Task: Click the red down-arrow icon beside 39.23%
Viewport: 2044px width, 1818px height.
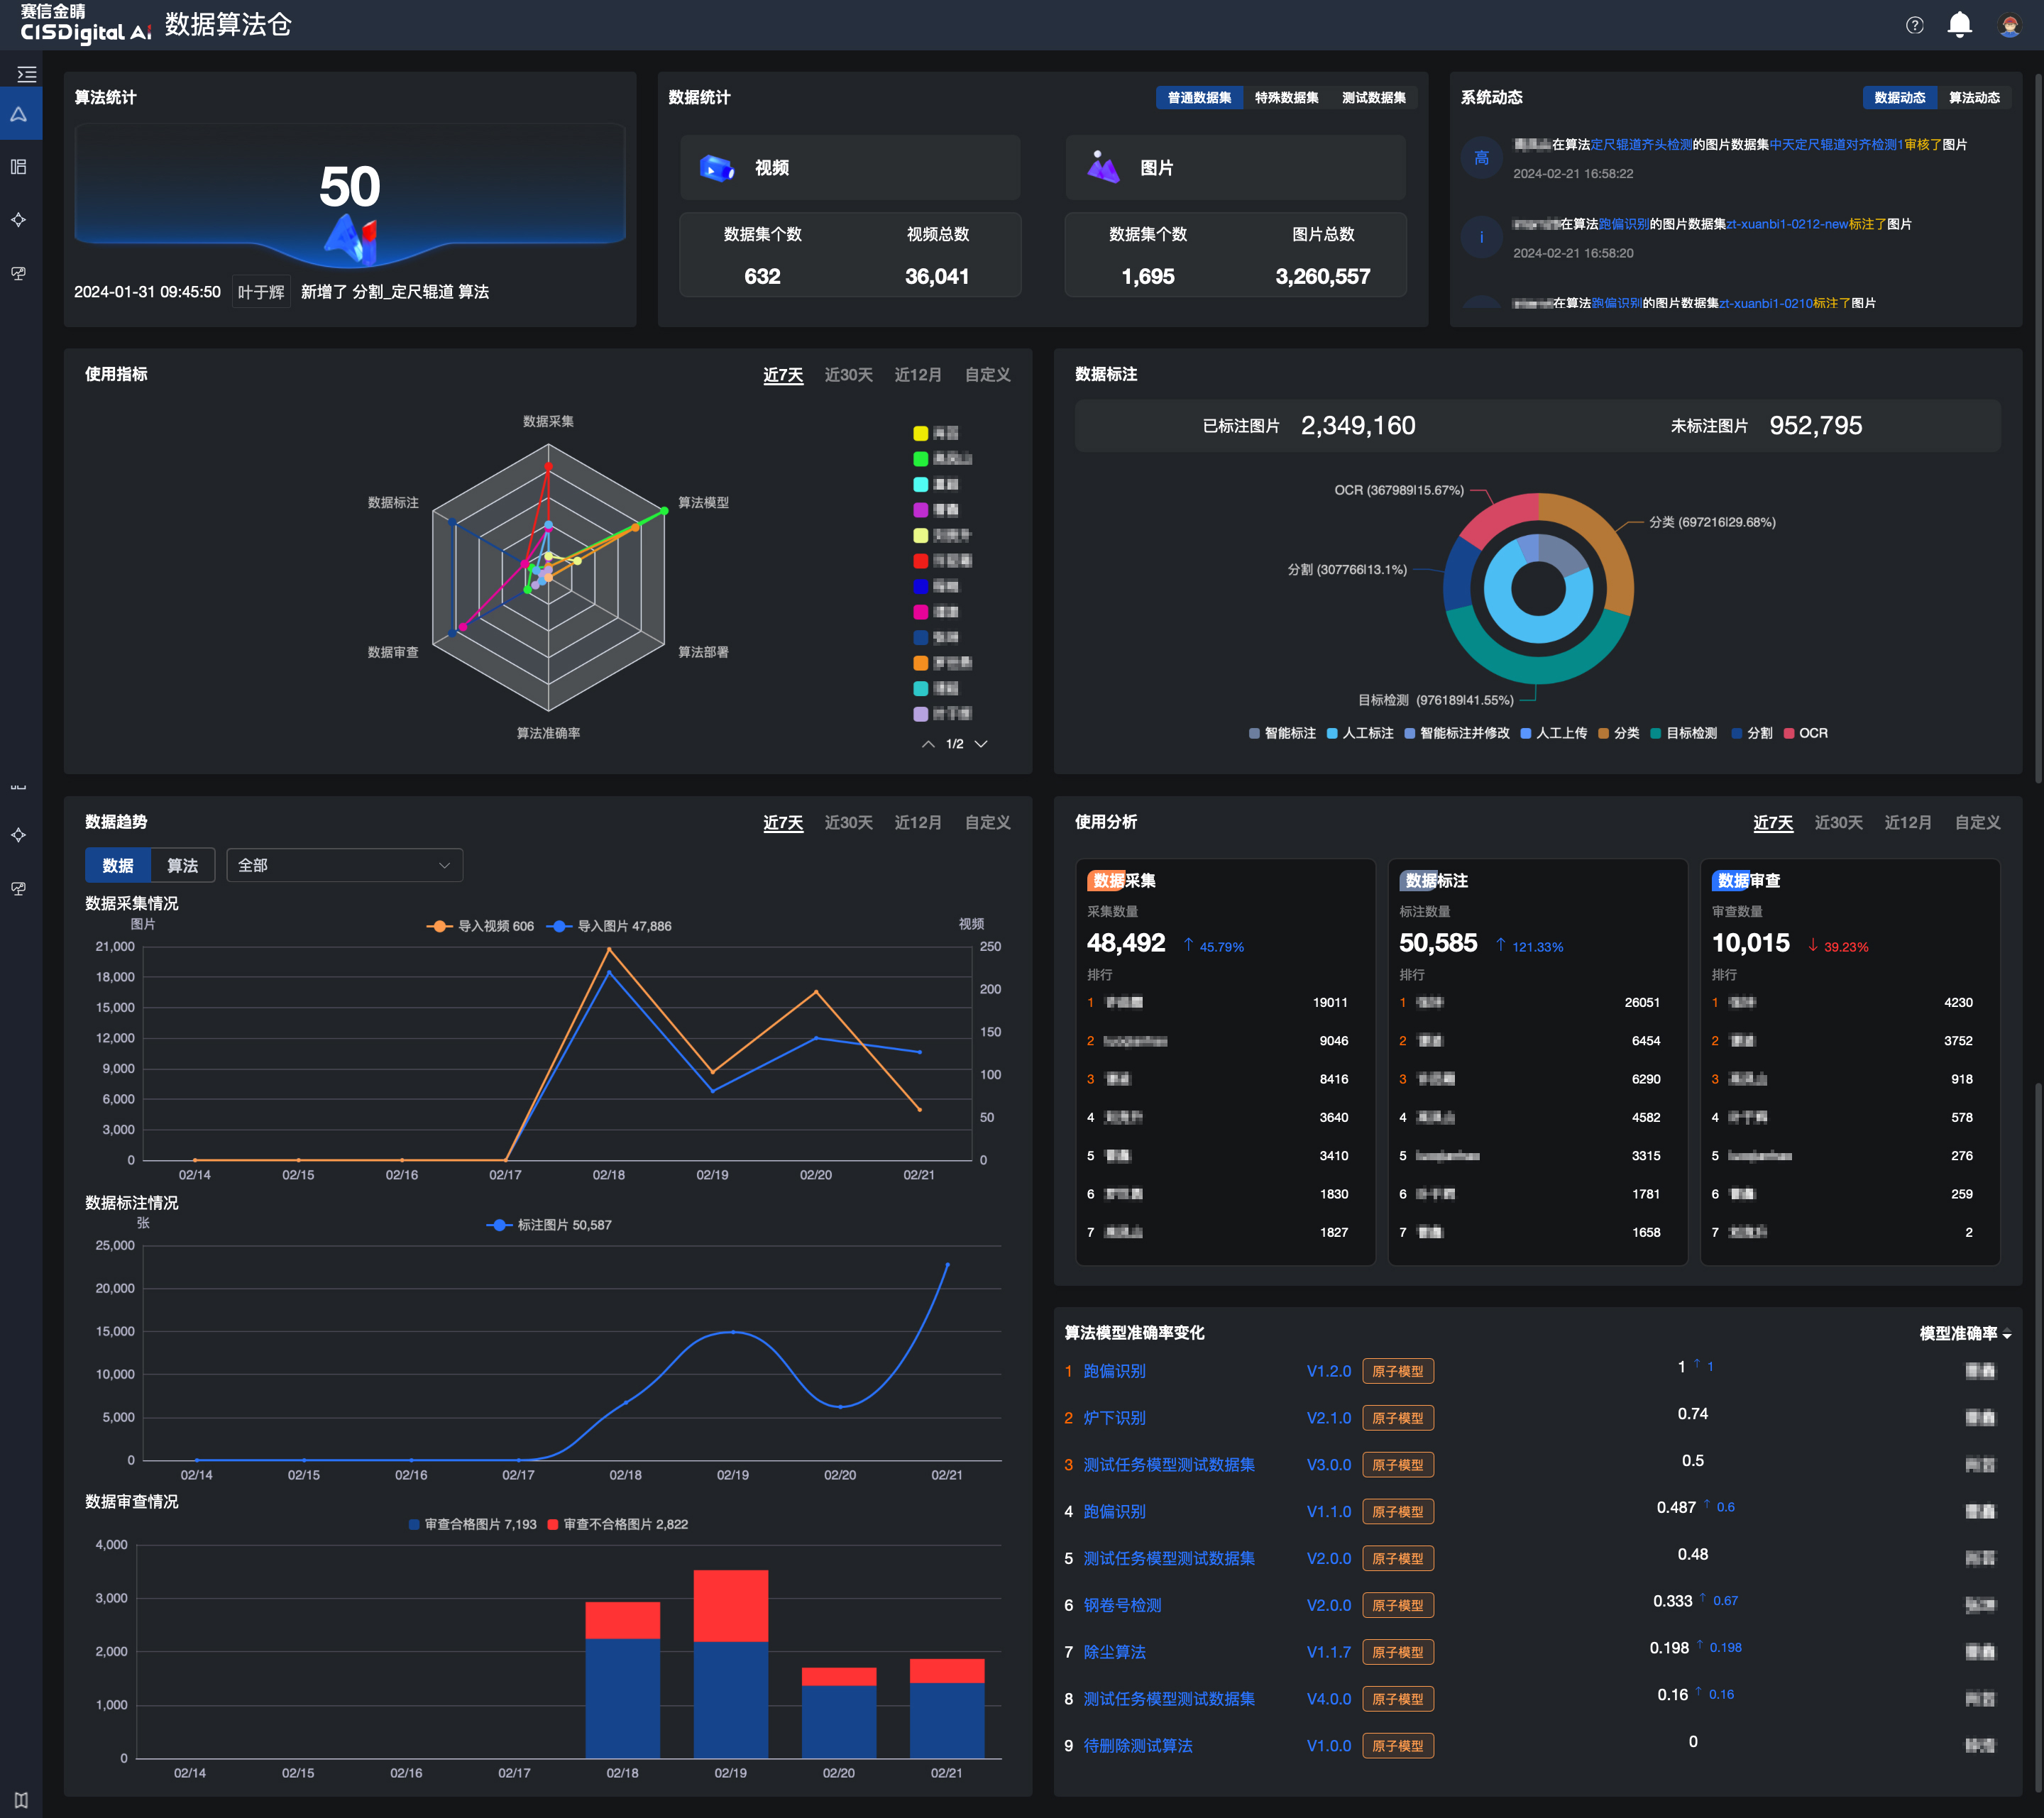Action: click(1812, 945)
